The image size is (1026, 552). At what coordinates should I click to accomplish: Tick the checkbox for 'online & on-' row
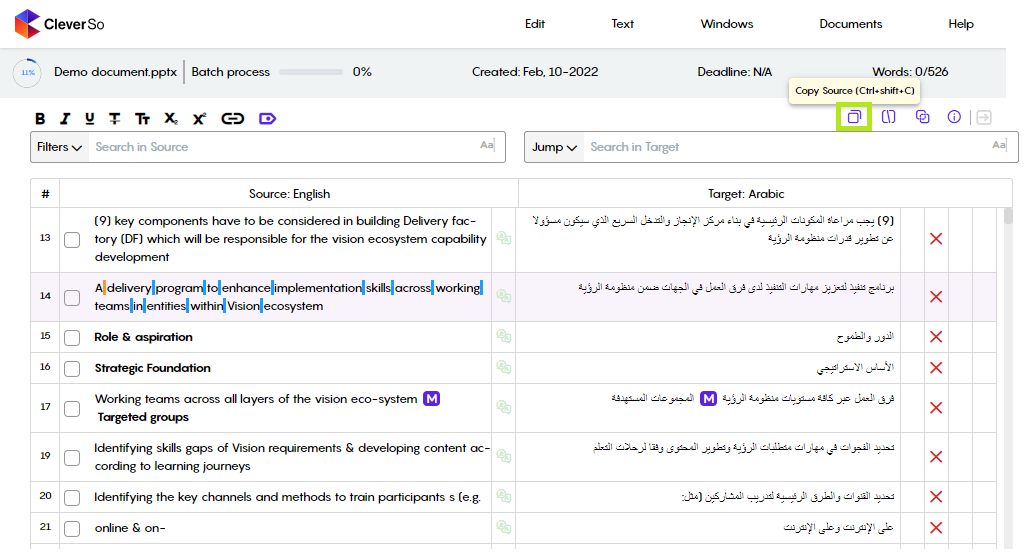tap(72, 528)
